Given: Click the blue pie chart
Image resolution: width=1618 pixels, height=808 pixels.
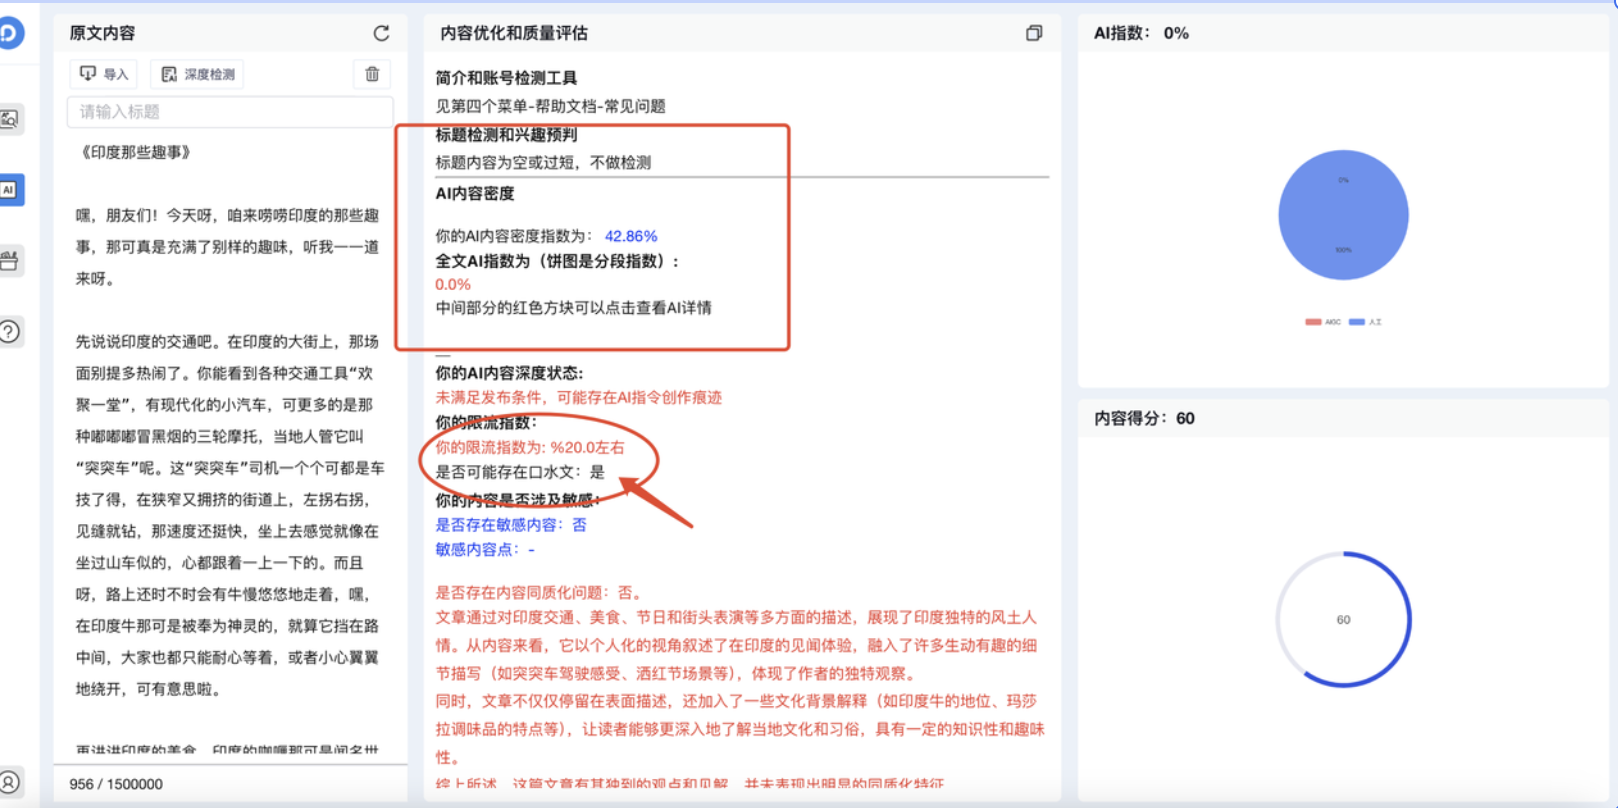Looking at the screenshot, I should tap(1343, 215).
